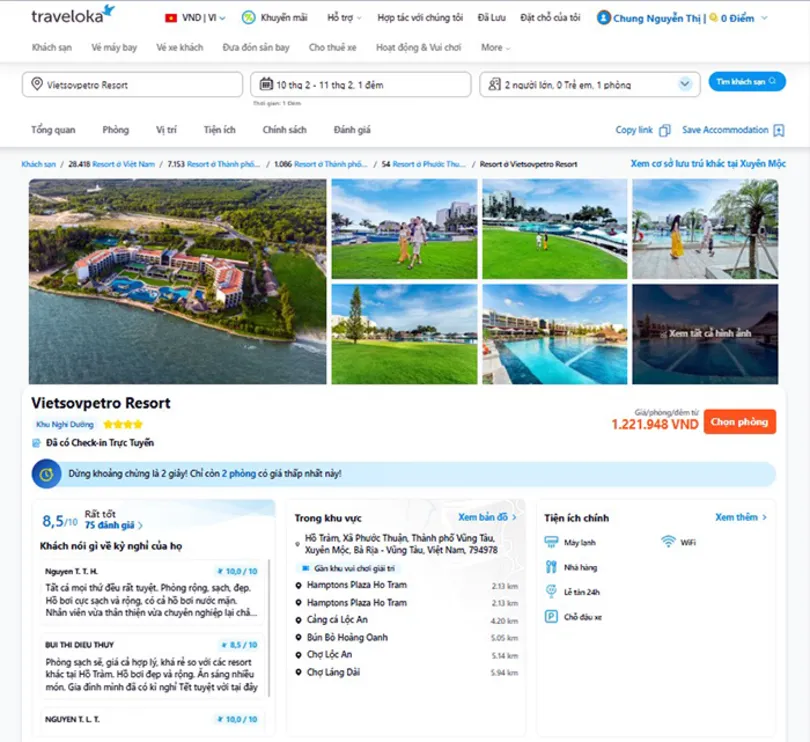Click the calendar icon in date field
This screenshot has height=742, width=810.
tap(265, 85)
